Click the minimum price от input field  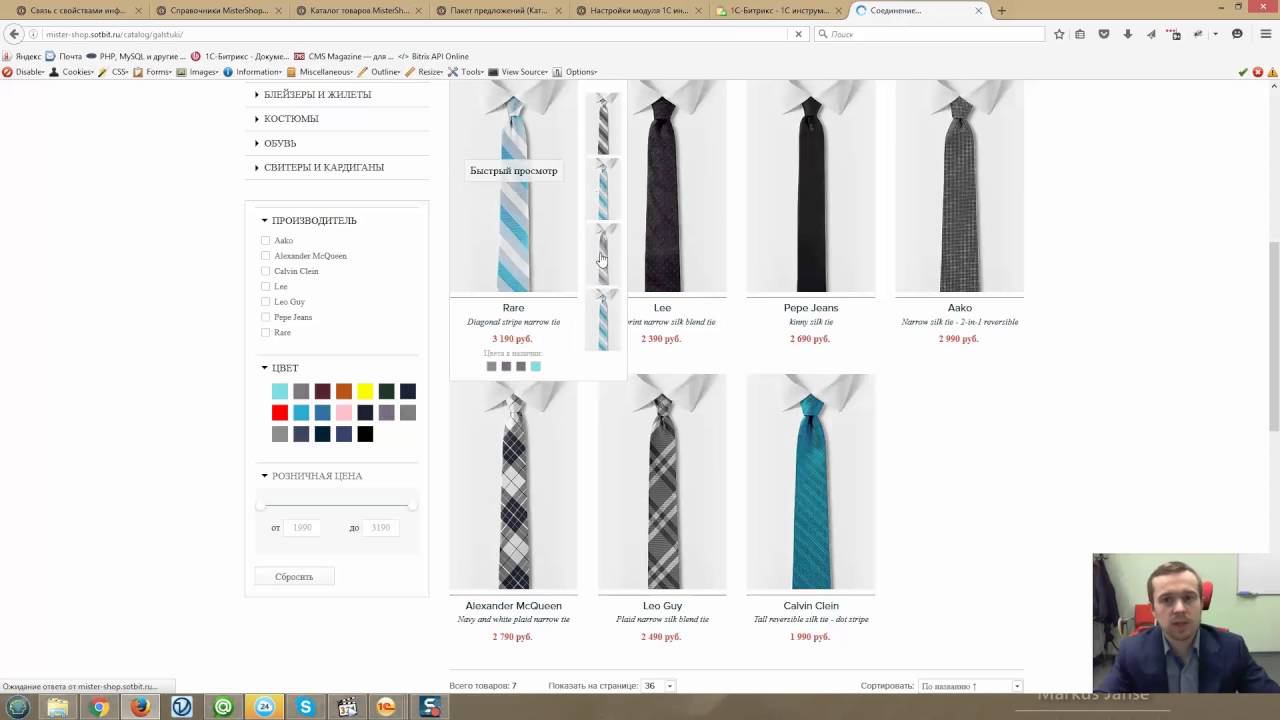(303, 527)
